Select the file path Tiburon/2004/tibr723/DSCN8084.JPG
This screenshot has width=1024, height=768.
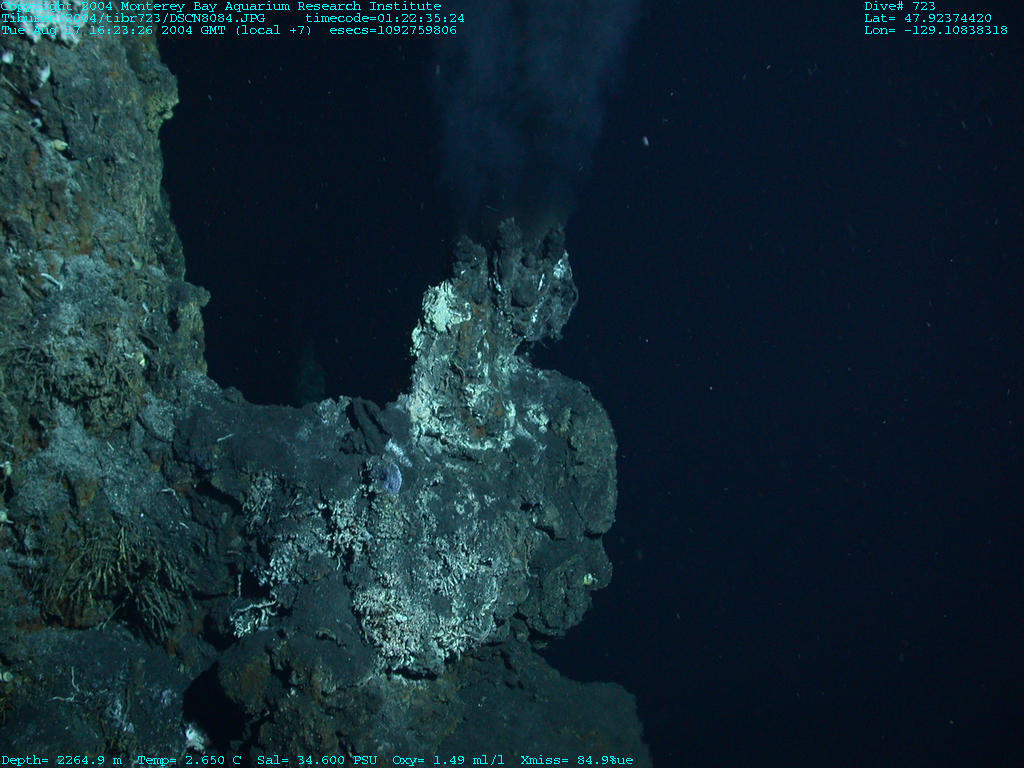tap(133, 18)
